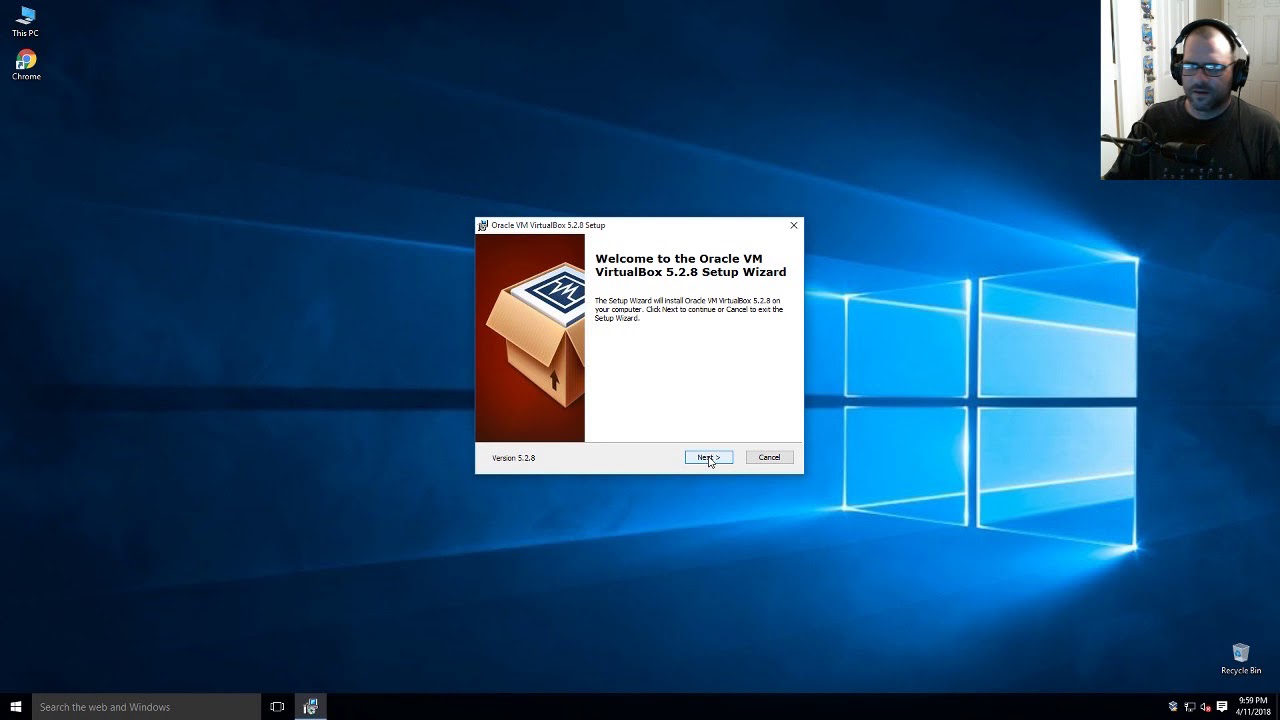Click Next in the VirtualBox Setup Wizard

[x=708, y=457]
